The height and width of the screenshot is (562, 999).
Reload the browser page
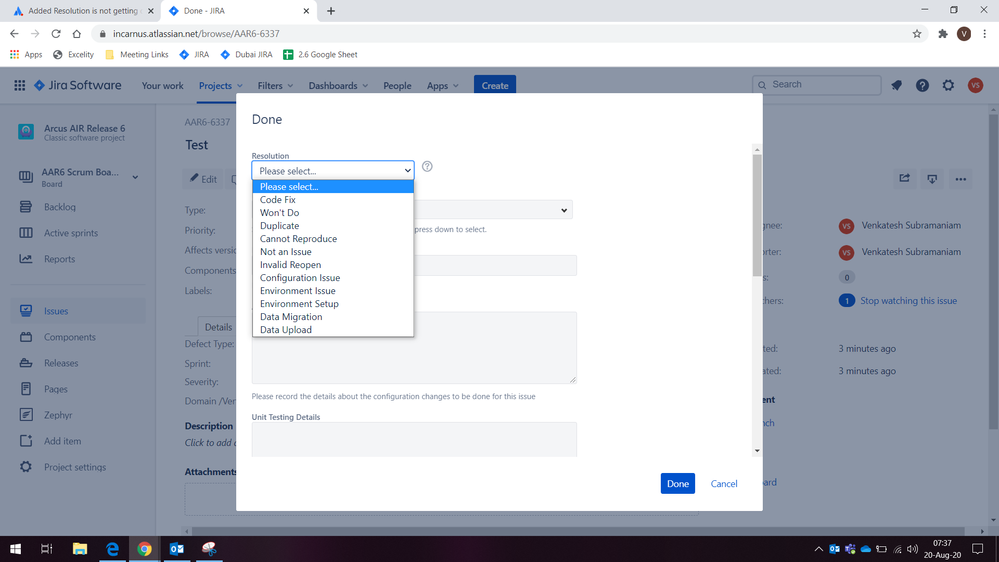click(x=56, y=34)
